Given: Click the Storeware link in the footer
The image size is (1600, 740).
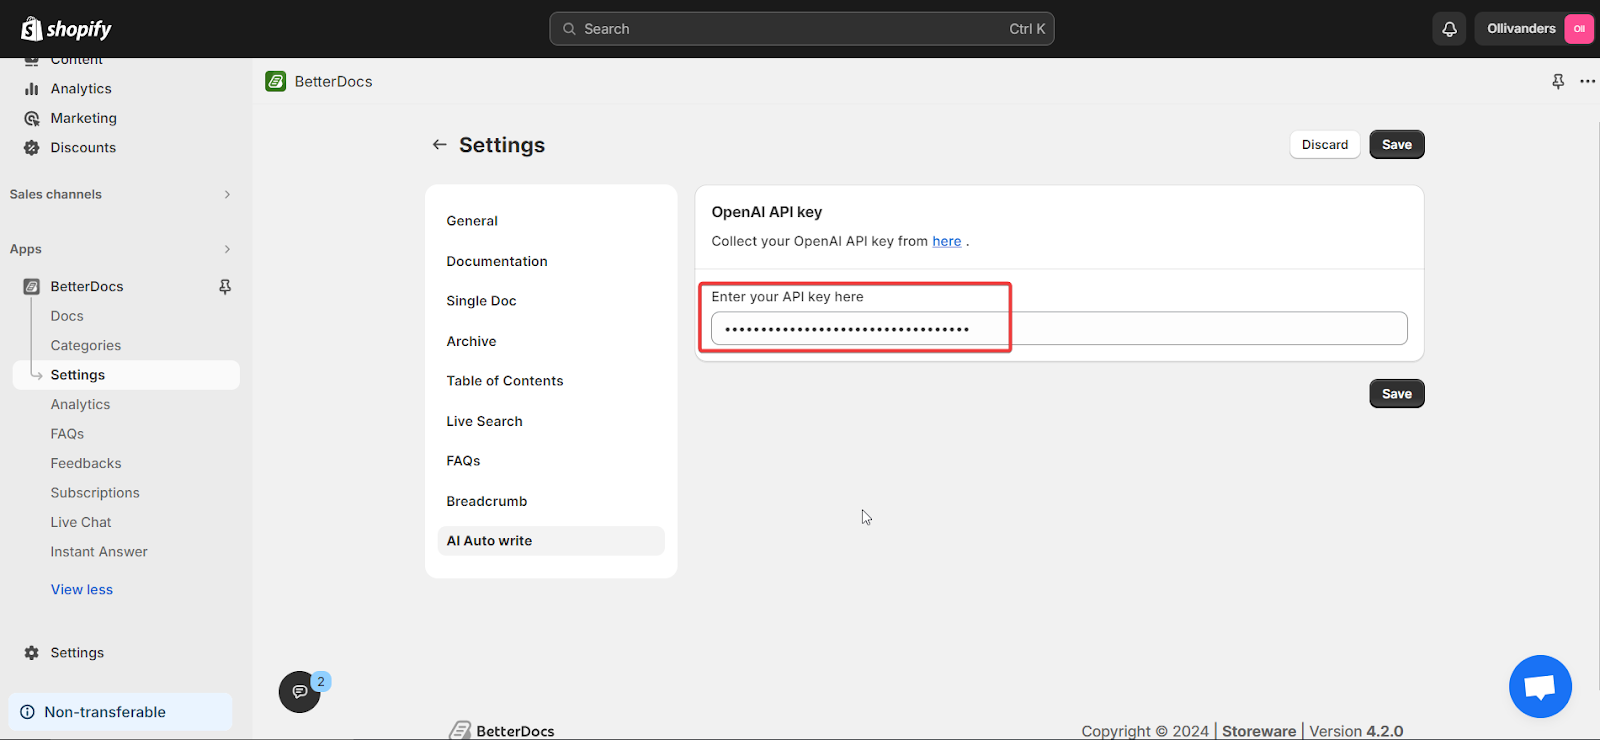Looking at the screenshot, I should pyautogui.click(x=1259, y=731).
